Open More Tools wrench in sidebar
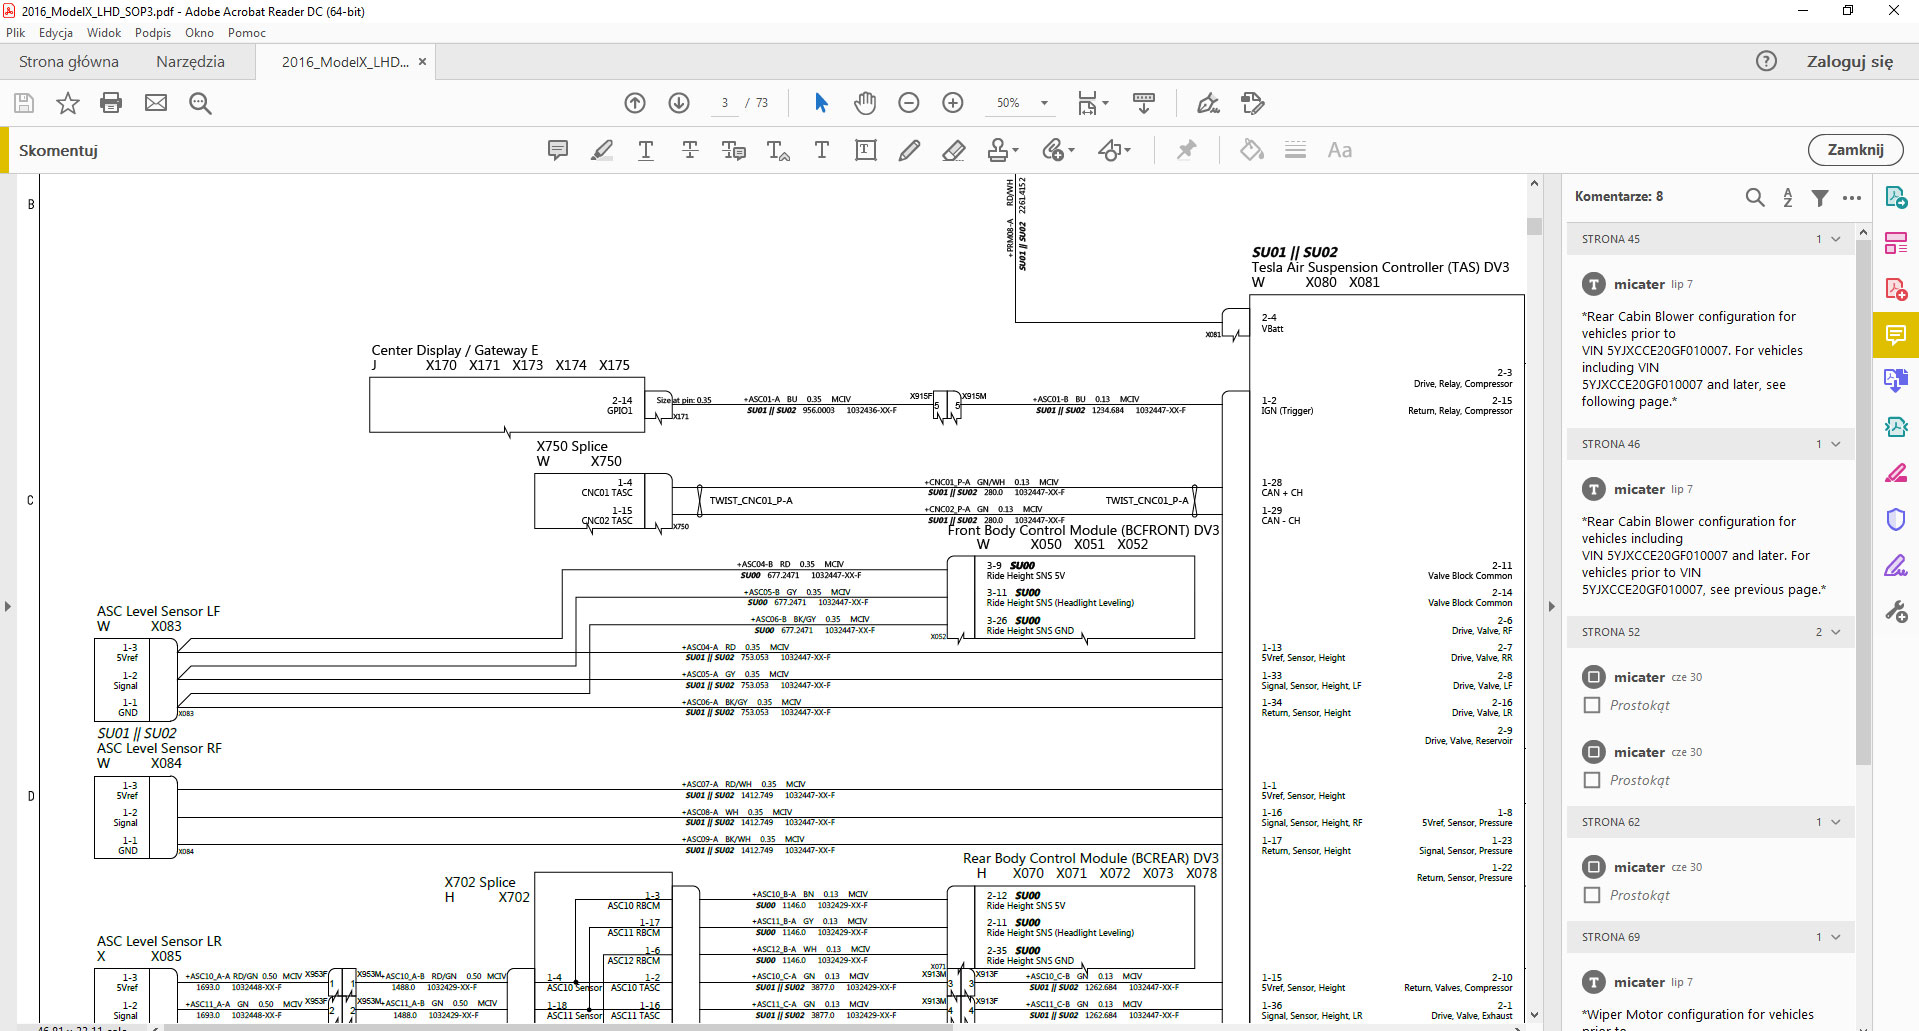This screenshot has height=1031, width=1919. click(1896, 611)
